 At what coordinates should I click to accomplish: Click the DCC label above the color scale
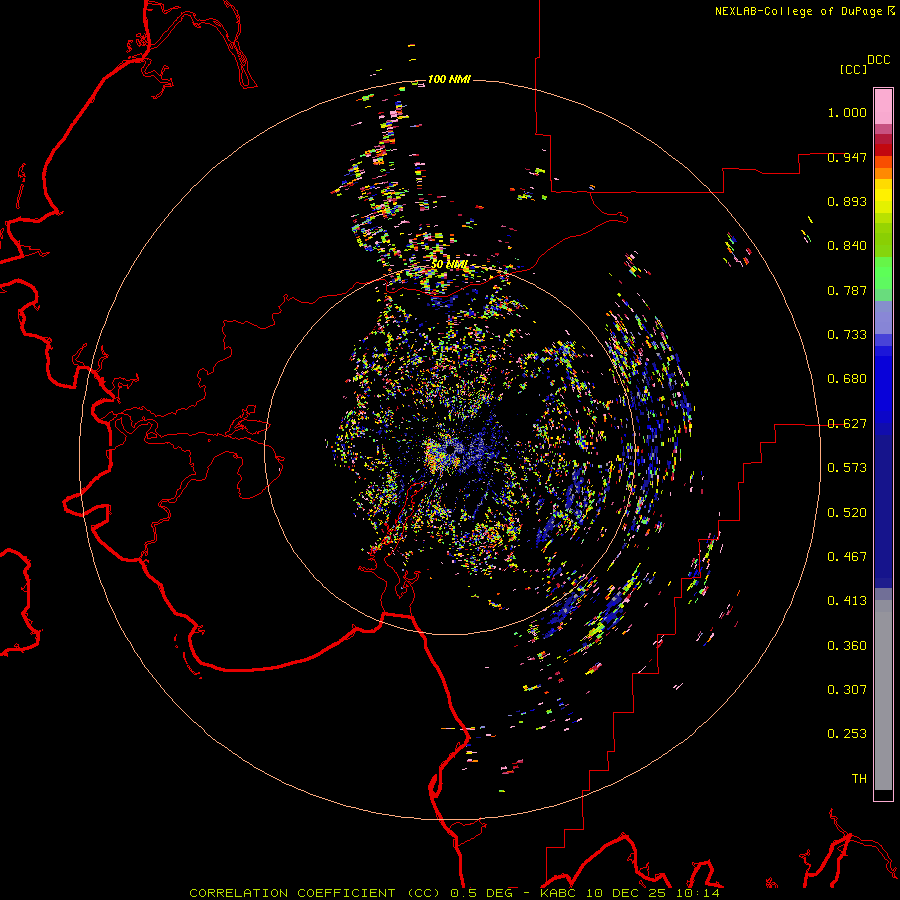tap(878, 60)
